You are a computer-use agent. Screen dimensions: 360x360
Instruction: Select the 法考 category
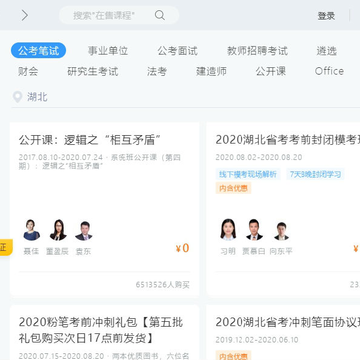tap(157, 71)
